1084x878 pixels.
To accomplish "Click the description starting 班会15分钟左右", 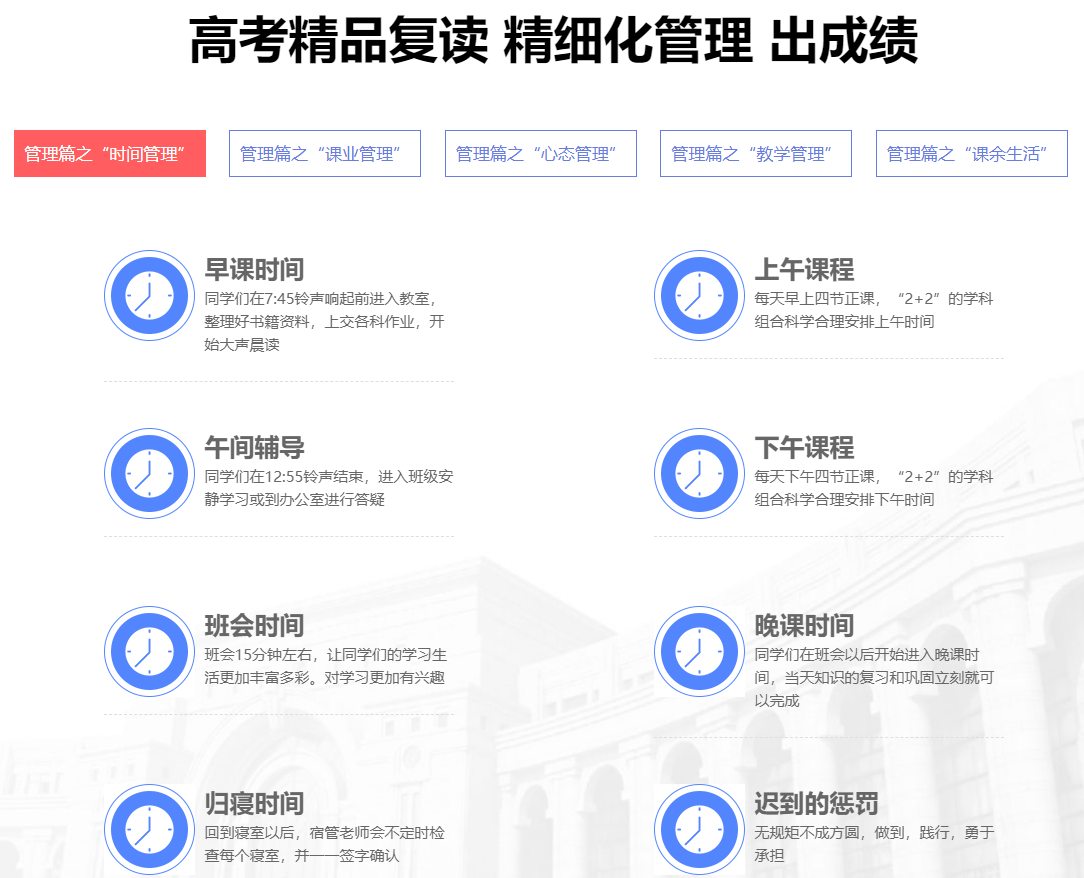I will (x=326, y=666).
